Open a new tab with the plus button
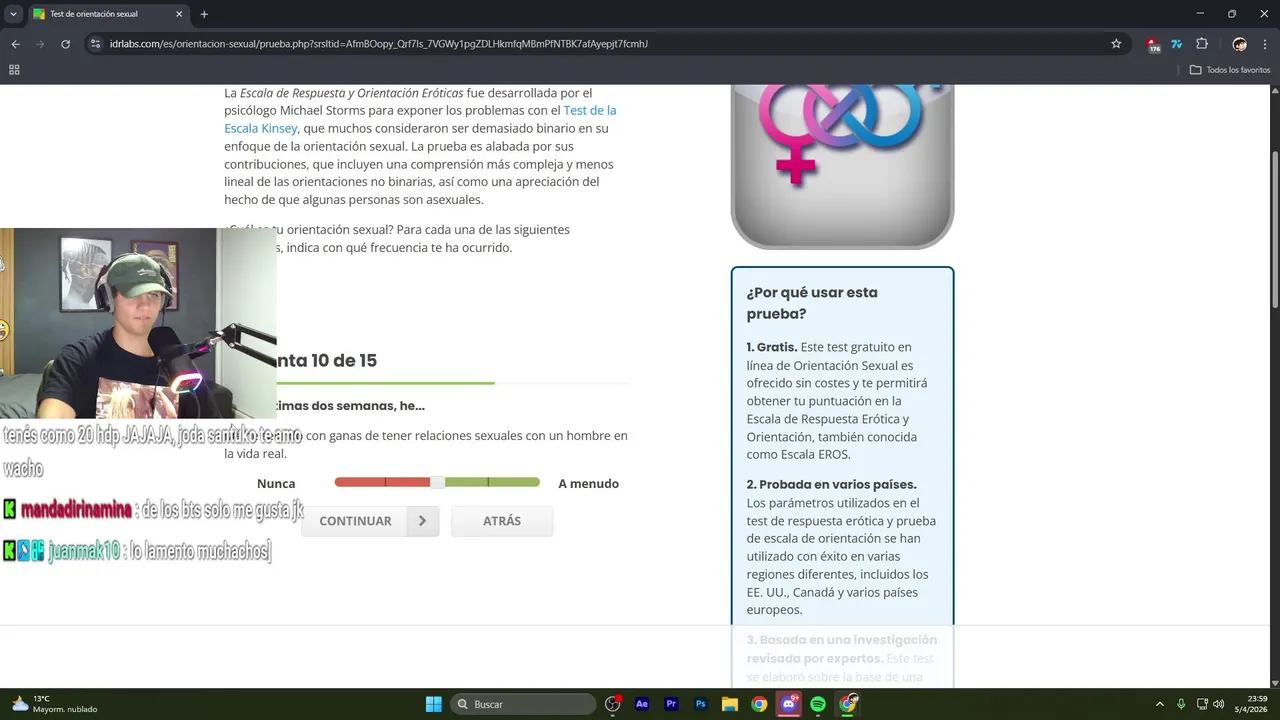1280x720 pixels. point(204,14)
